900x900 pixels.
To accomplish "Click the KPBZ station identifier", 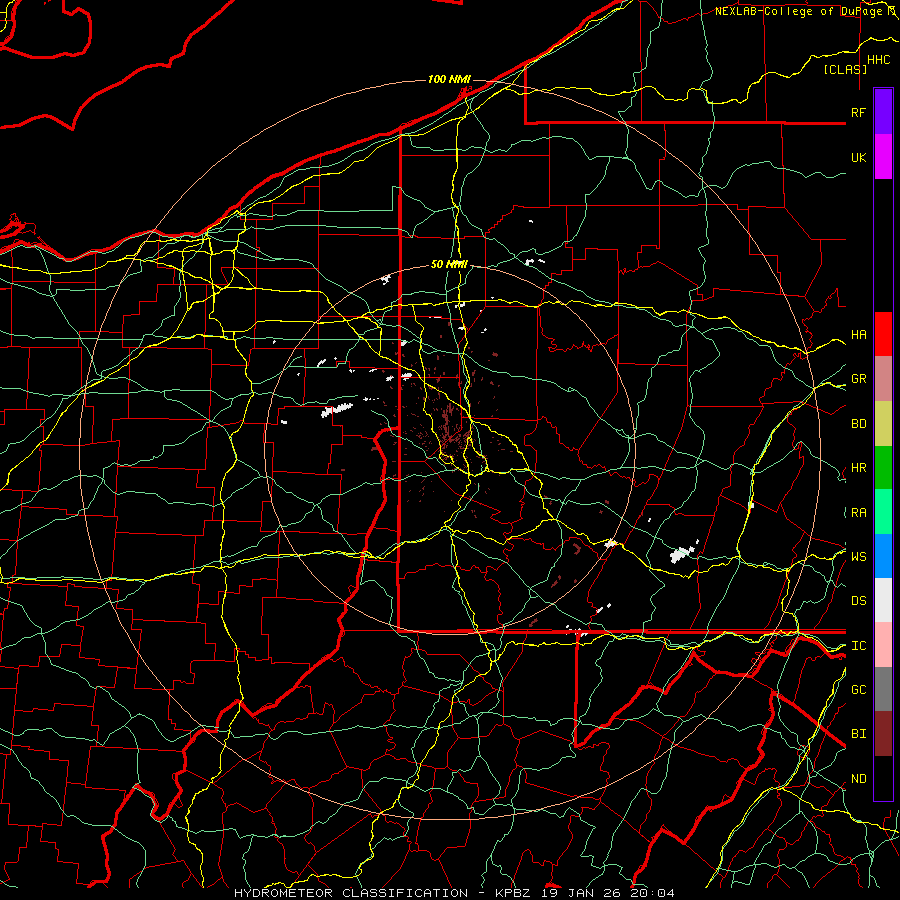I will point(510,893).
